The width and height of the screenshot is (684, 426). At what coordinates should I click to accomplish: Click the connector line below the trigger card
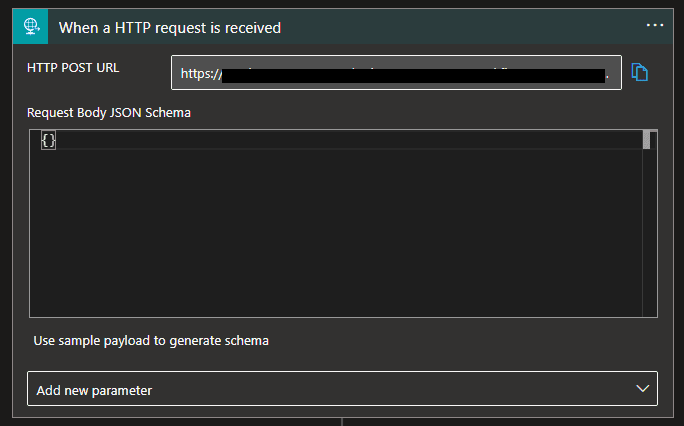click(342, 421)
